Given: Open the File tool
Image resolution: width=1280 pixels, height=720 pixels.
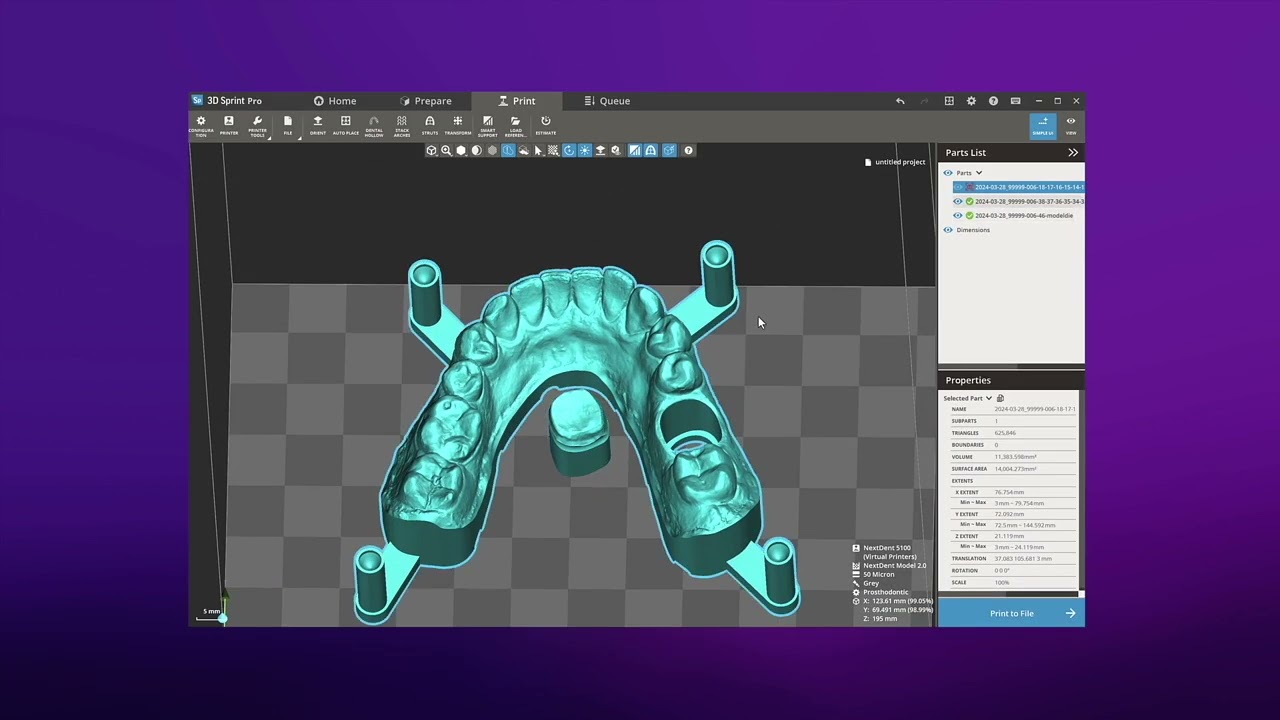Looking at the screenshot, I should [x=288, y=125].
